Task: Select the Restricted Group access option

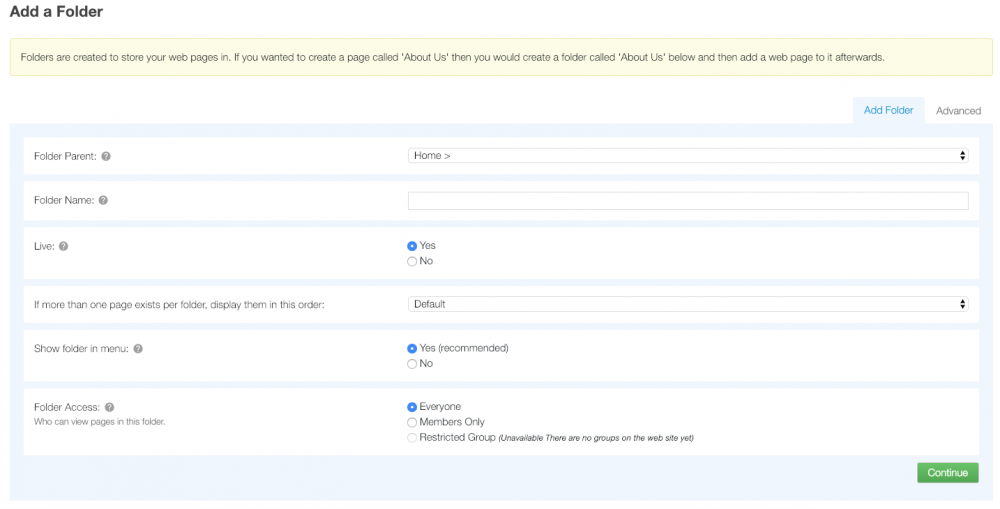Action: pyautogui.click(x=412, y=438)
